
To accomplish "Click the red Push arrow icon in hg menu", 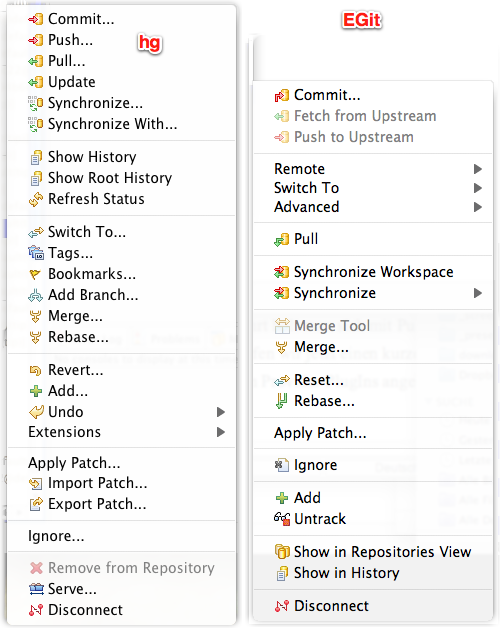I will (36, 40).
